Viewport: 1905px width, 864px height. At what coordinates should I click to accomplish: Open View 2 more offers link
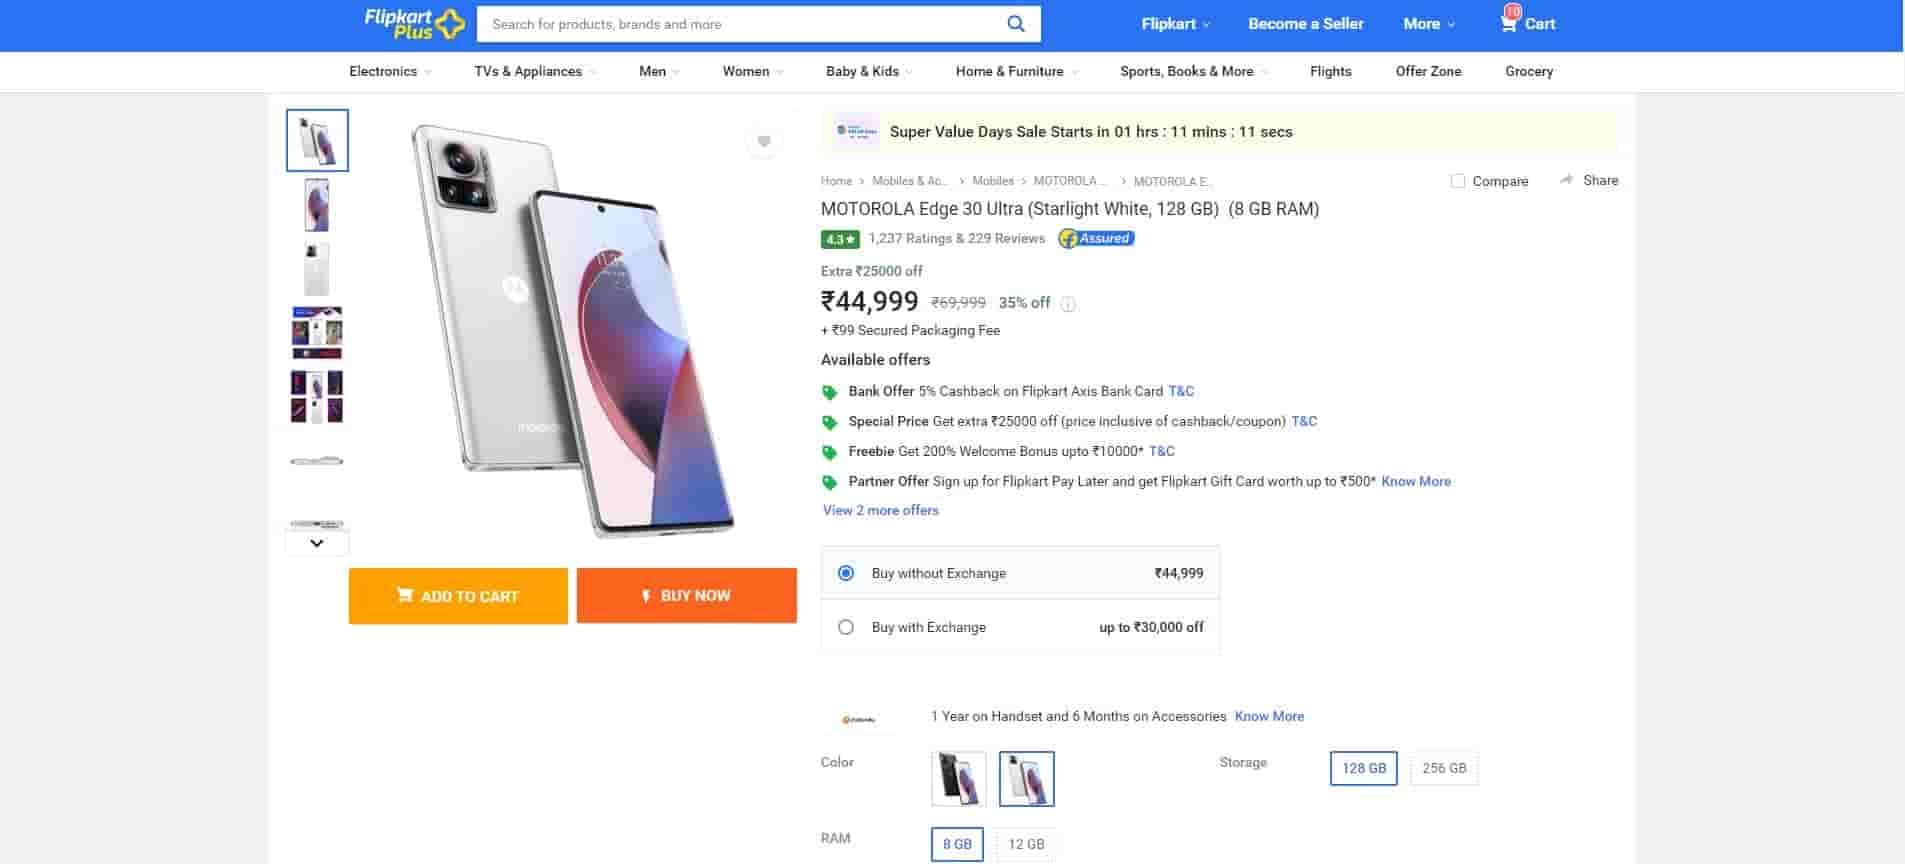point(880,510)
